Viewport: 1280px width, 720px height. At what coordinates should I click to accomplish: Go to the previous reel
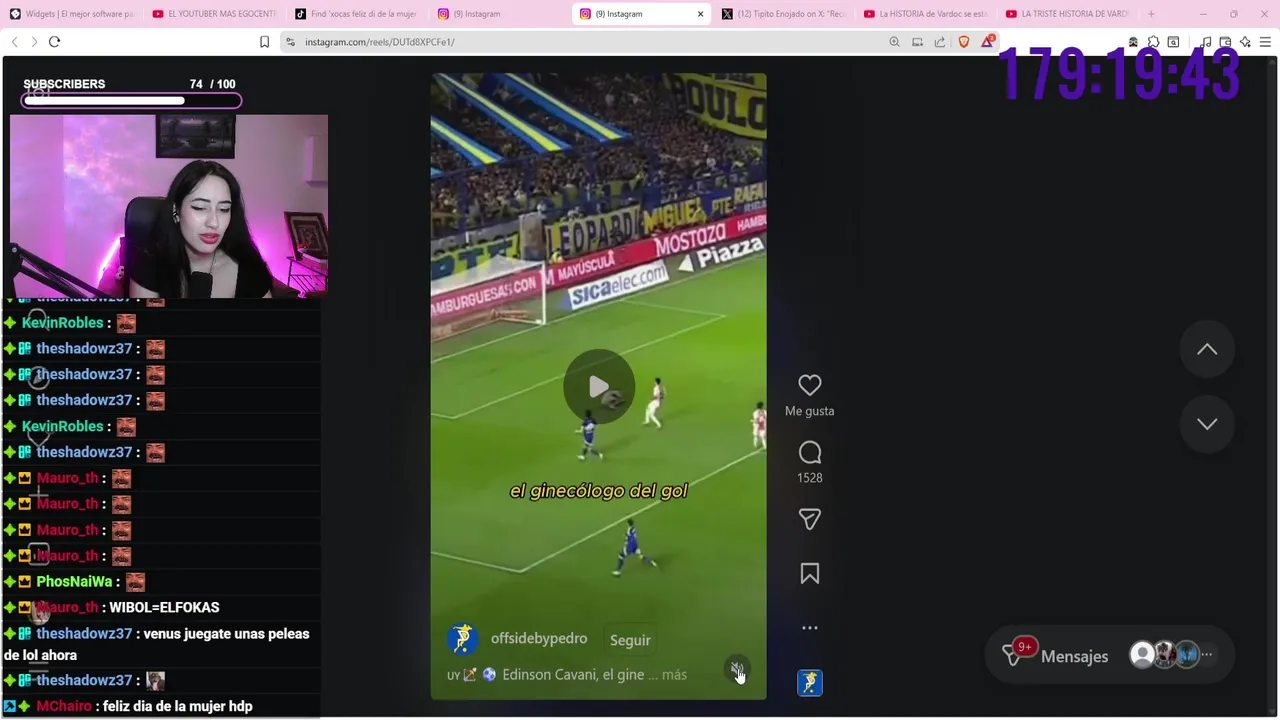(x=1207, y=349)
